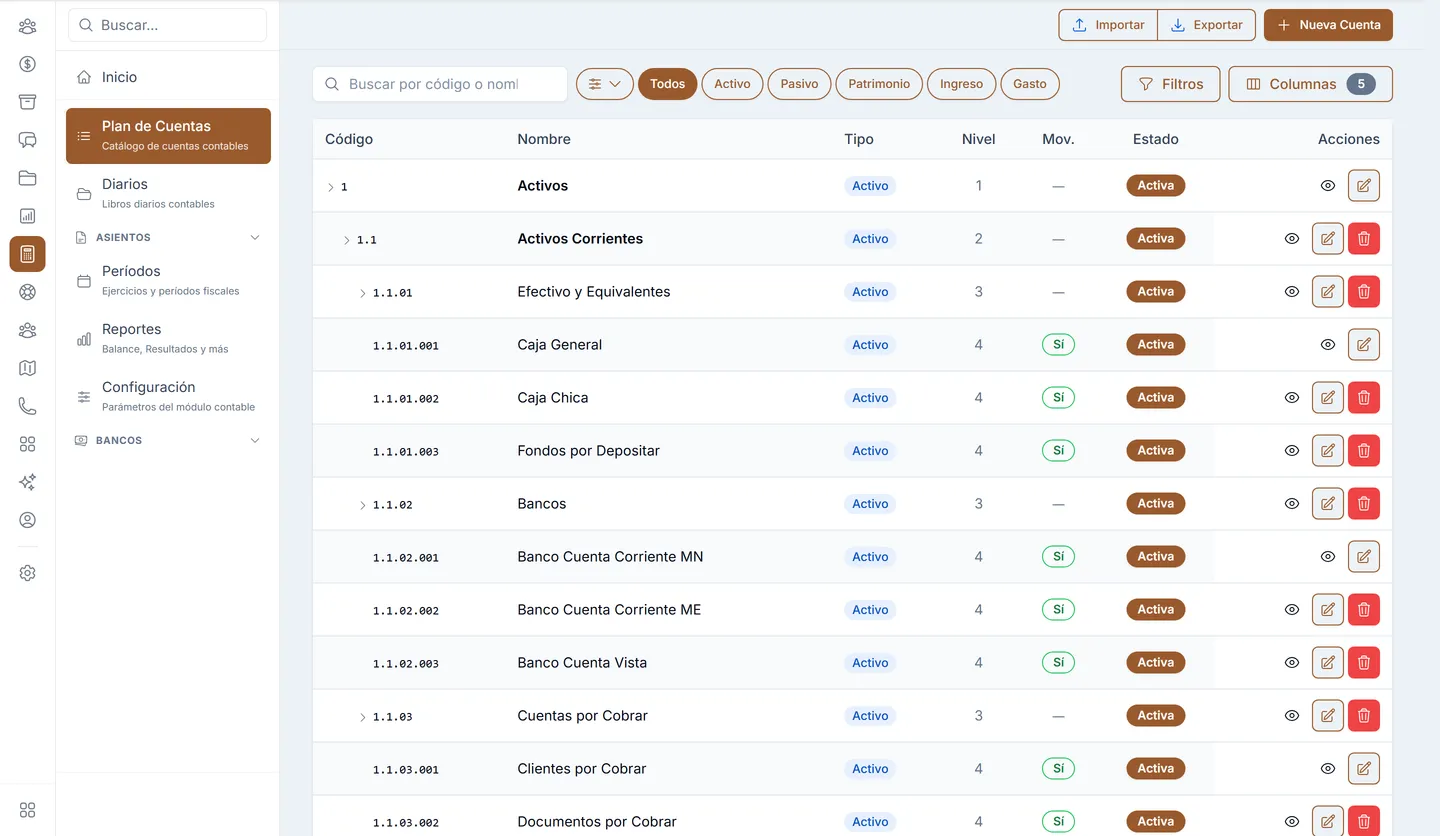Click the sparkles AI icon in left rail
The image size is (1440, 836).
[27, 482]
